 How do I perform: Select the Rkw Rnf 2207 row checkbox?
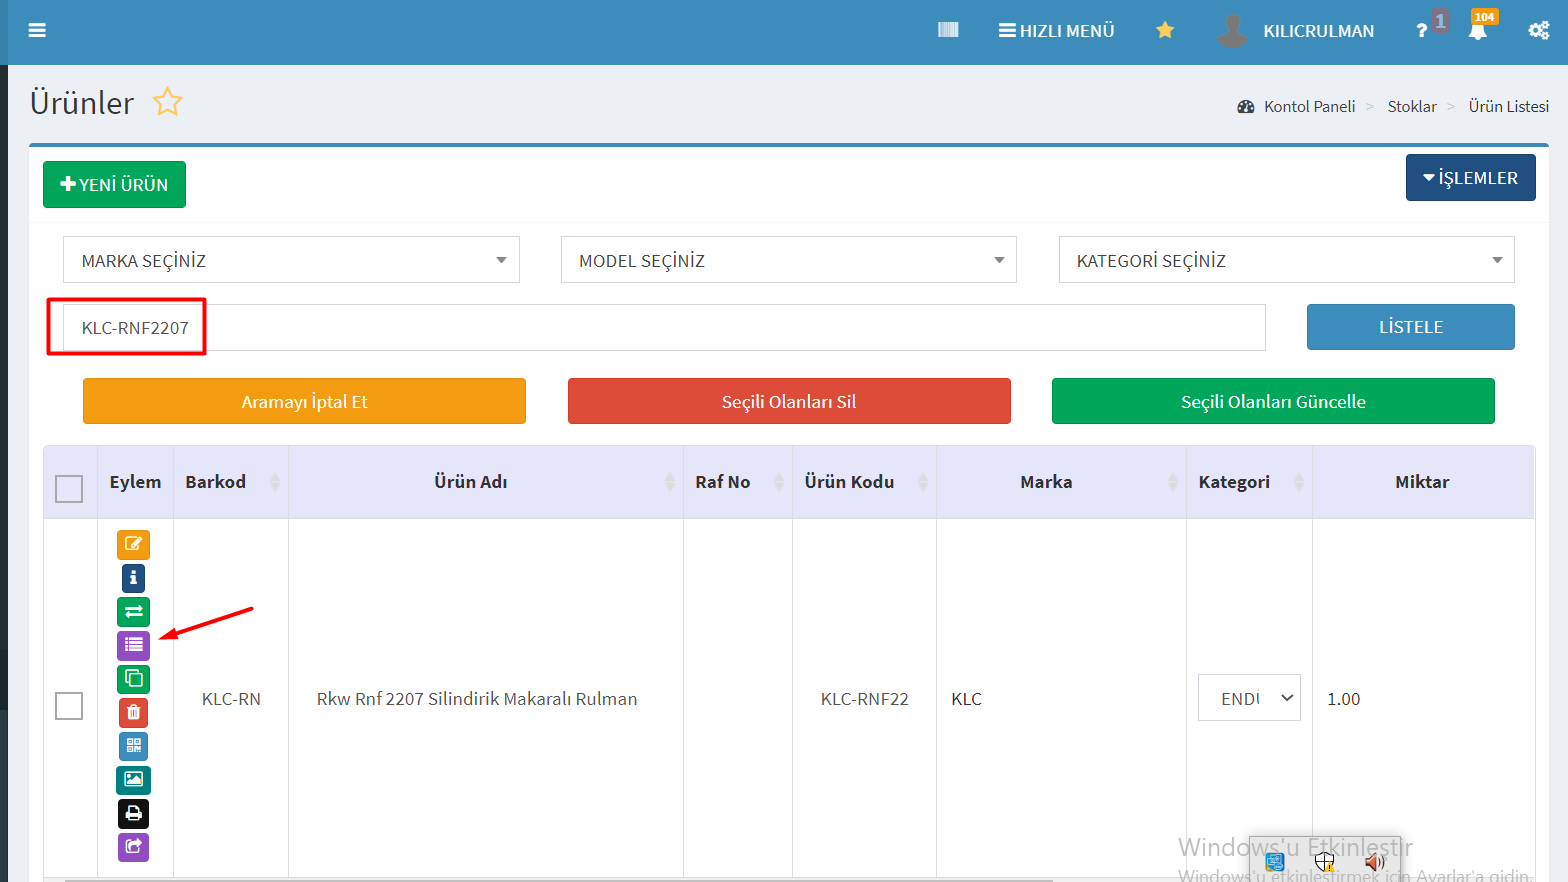point(69,705)
